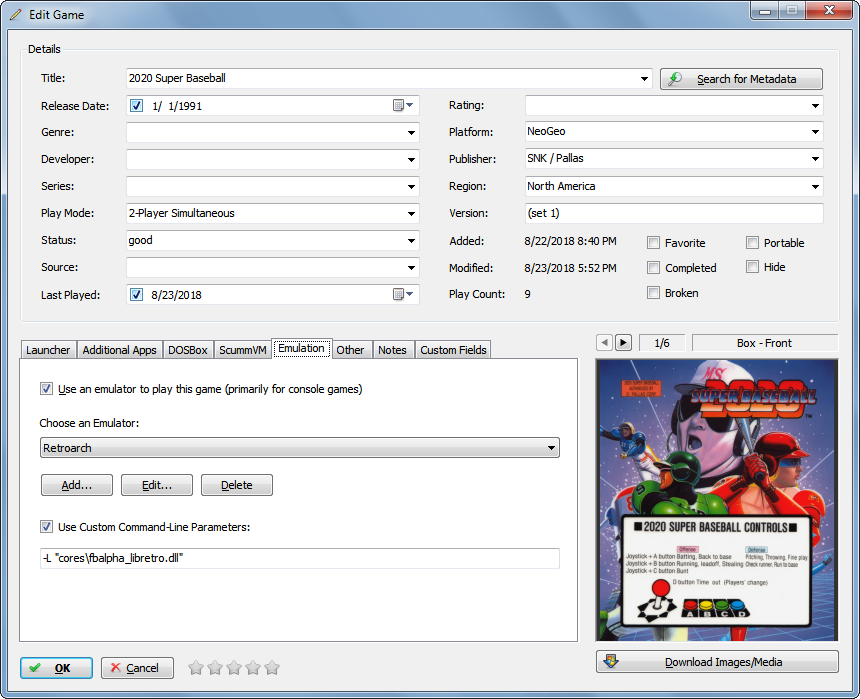Image resolution: width=860 pixels, height=699 pixels.
Task: Show previous image with left arrow
Action: pyautogui.click(x=604, y=343)
